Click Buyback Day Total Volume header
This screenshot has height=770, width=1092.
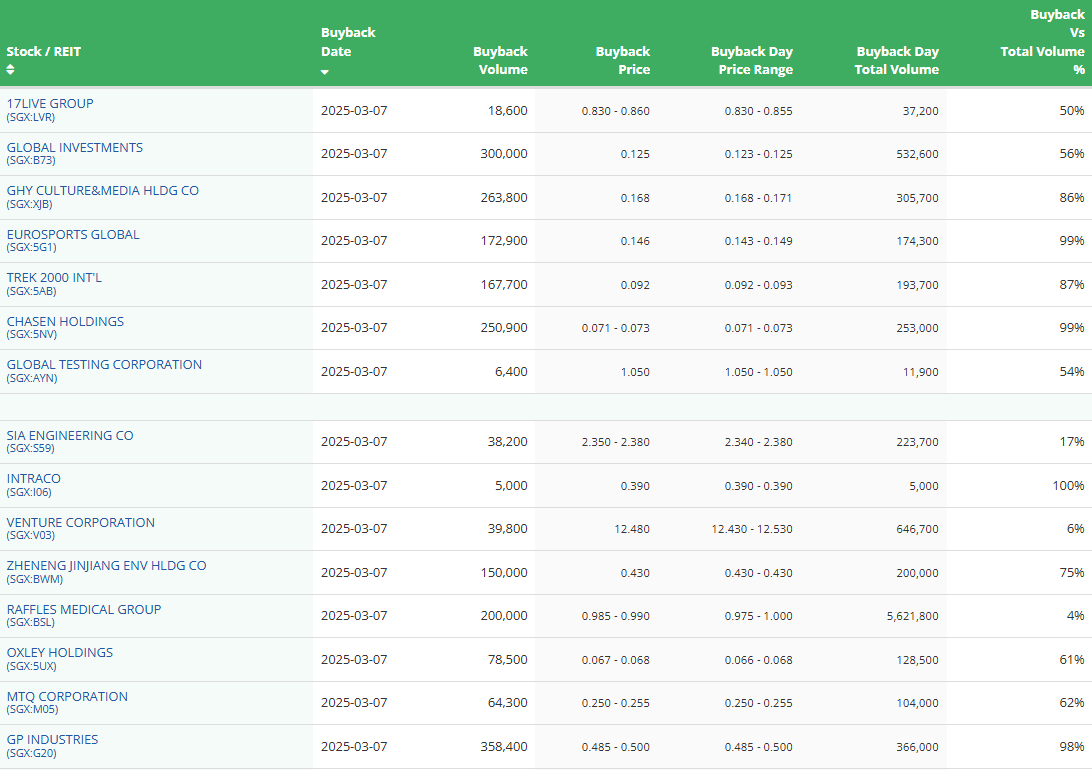coord(896,61)
